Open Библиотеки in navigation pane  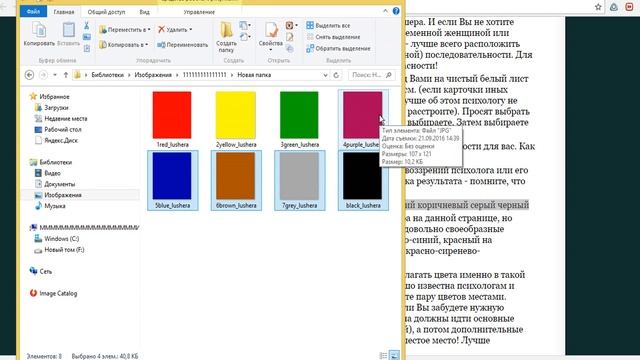click(55, 162)
